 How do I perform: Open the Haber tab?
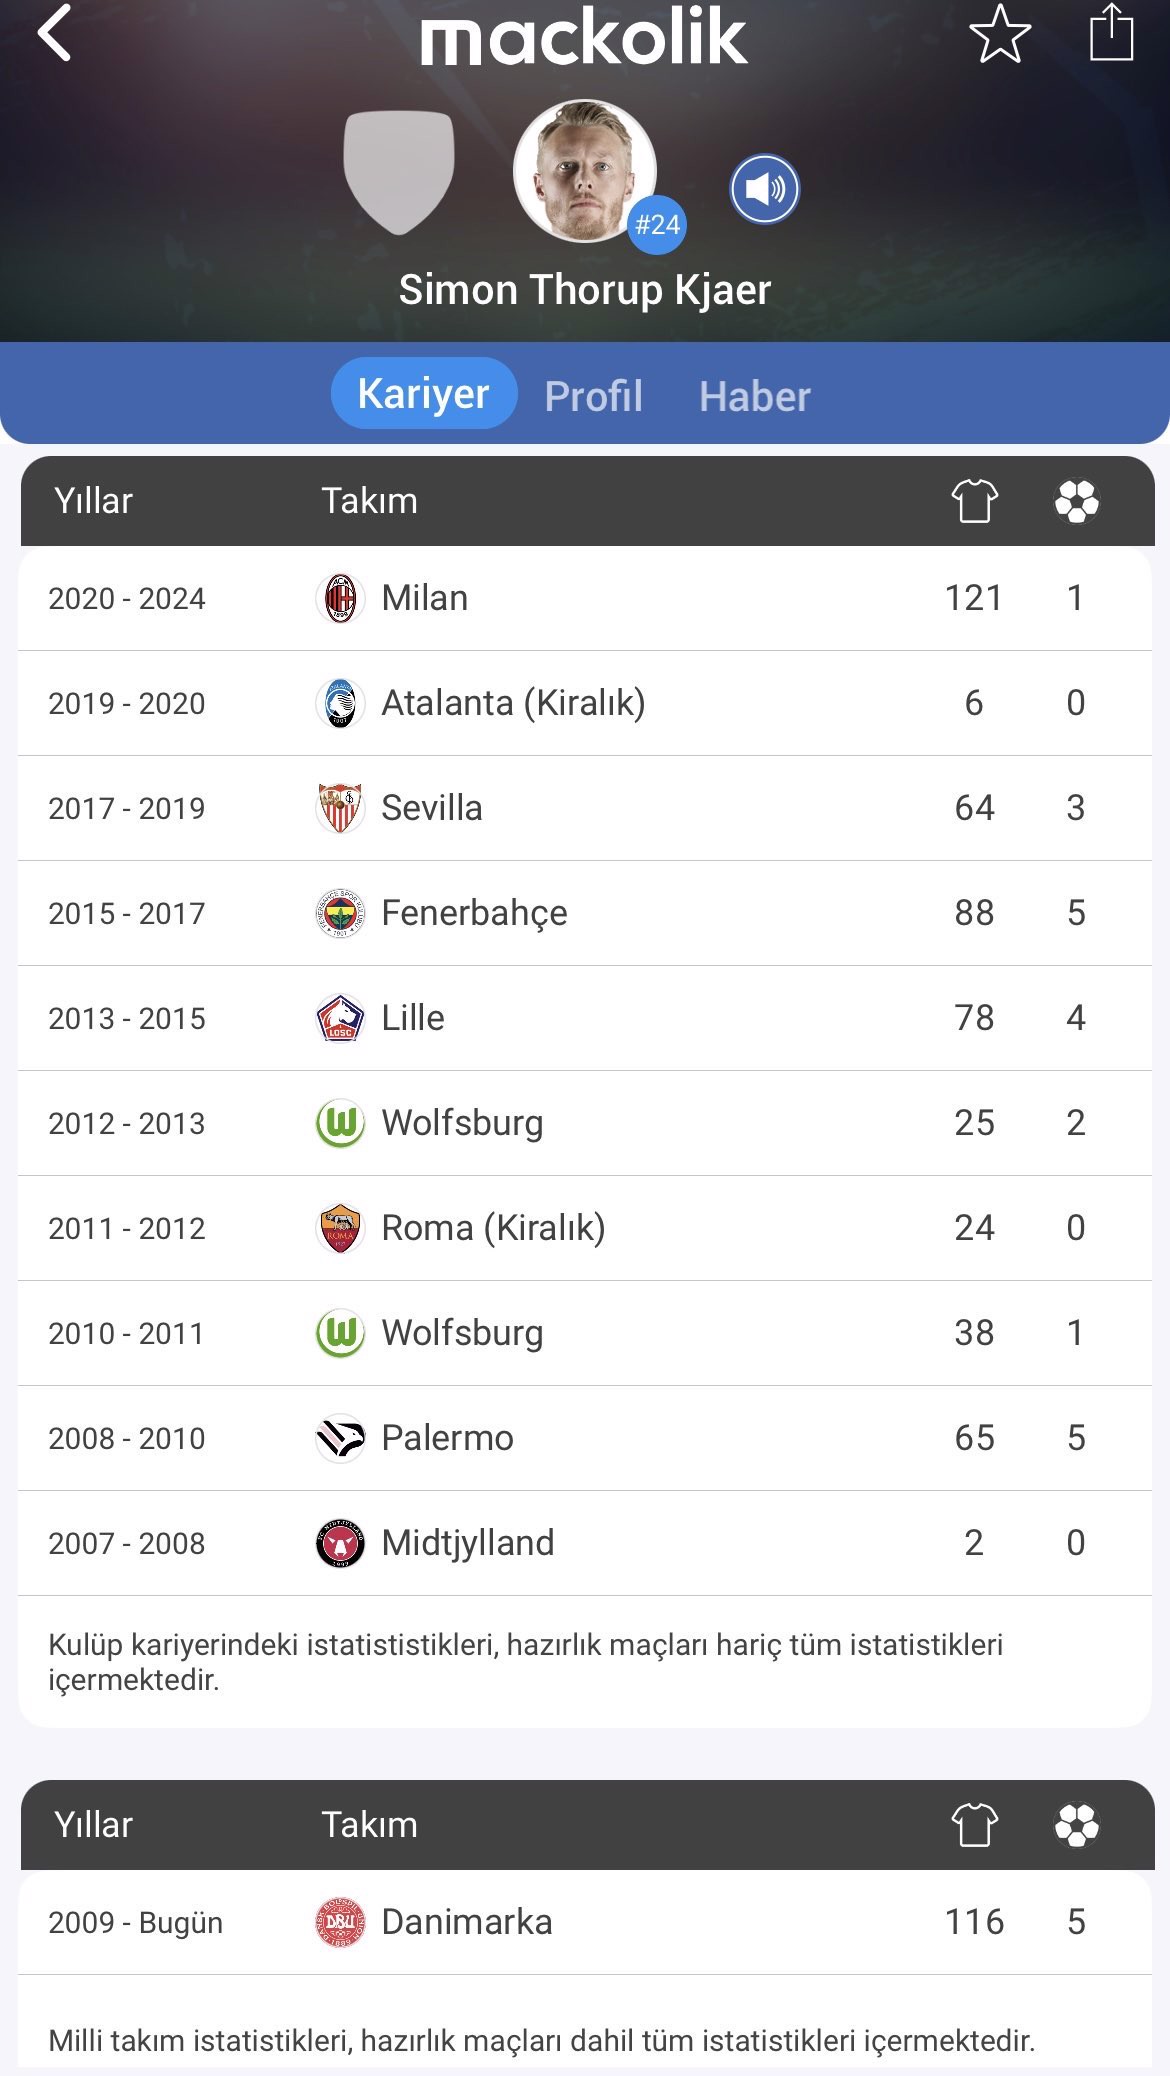755,396
